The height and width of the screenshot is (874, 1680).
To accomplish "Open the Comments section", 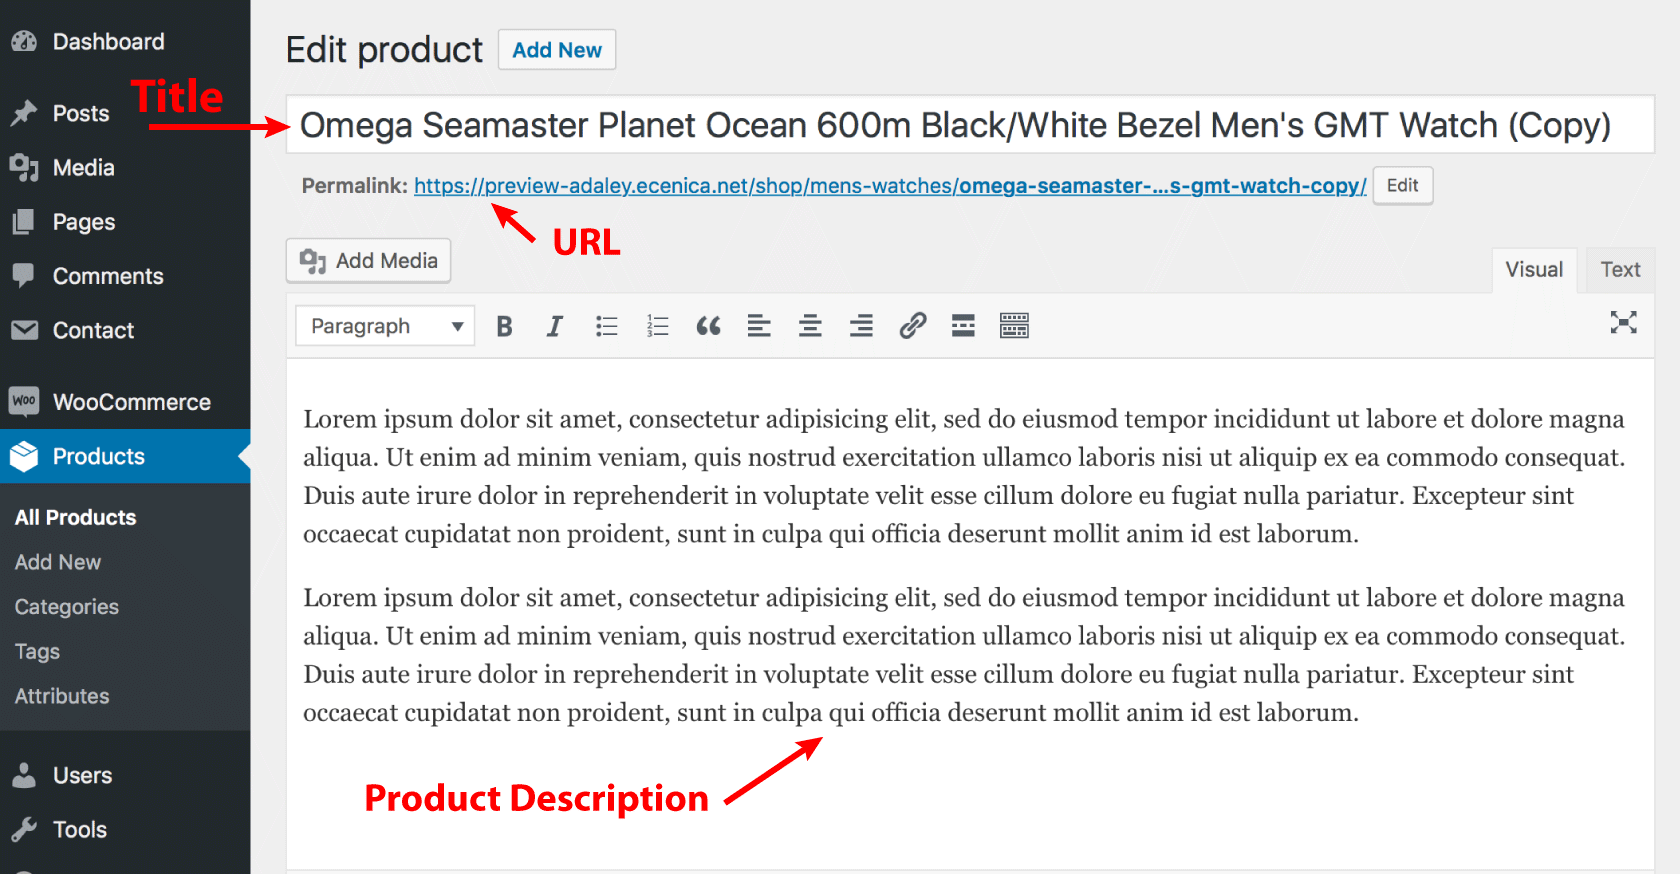I will [125, 276].
